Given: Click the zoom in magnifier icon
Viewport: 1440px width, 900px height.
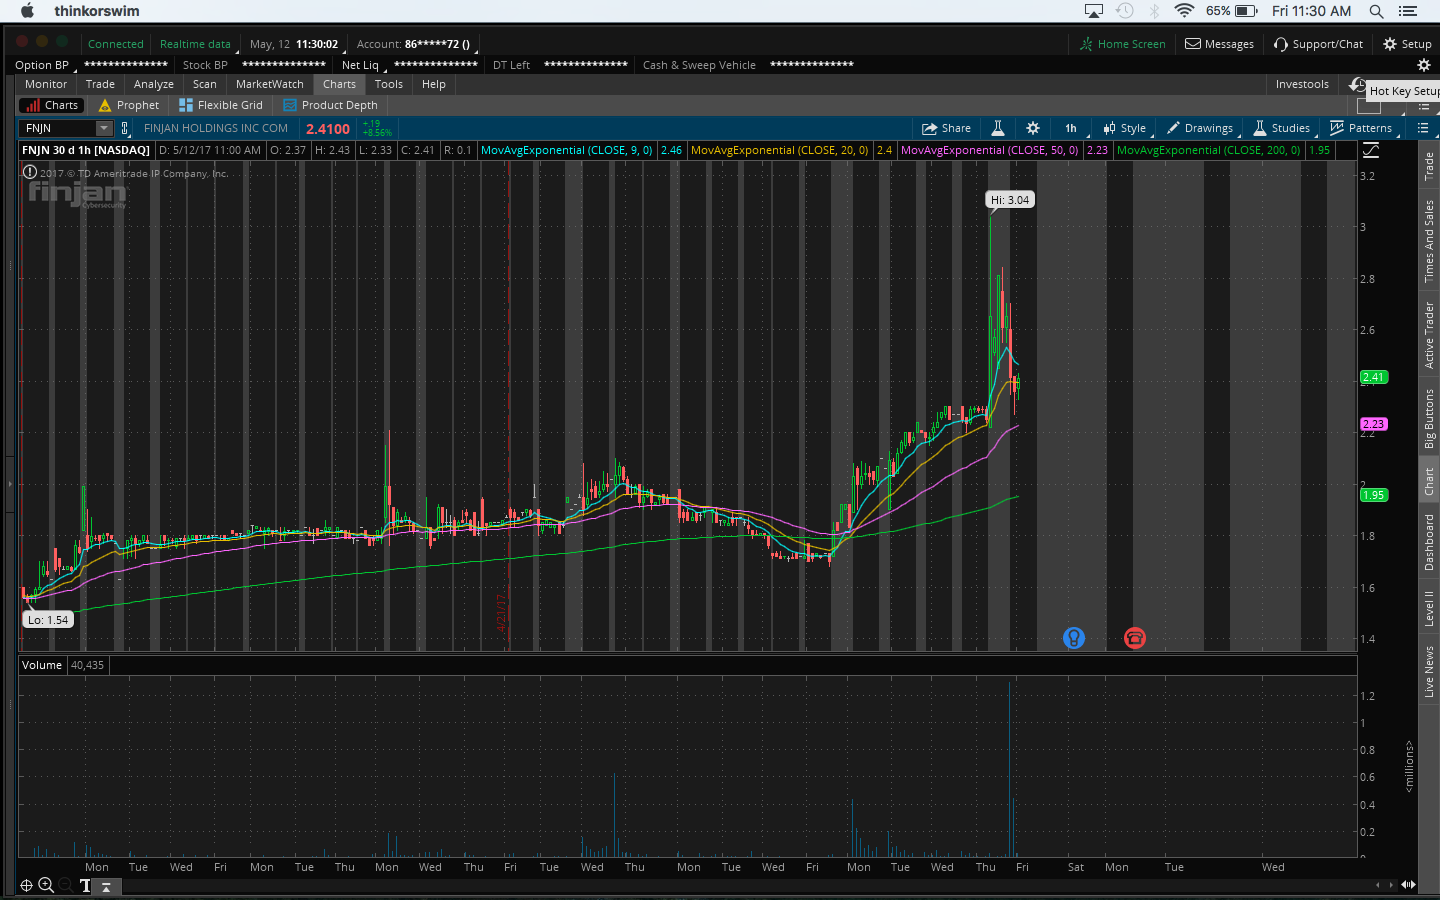Looking at the screenshot, I should [x=46, y=885].
